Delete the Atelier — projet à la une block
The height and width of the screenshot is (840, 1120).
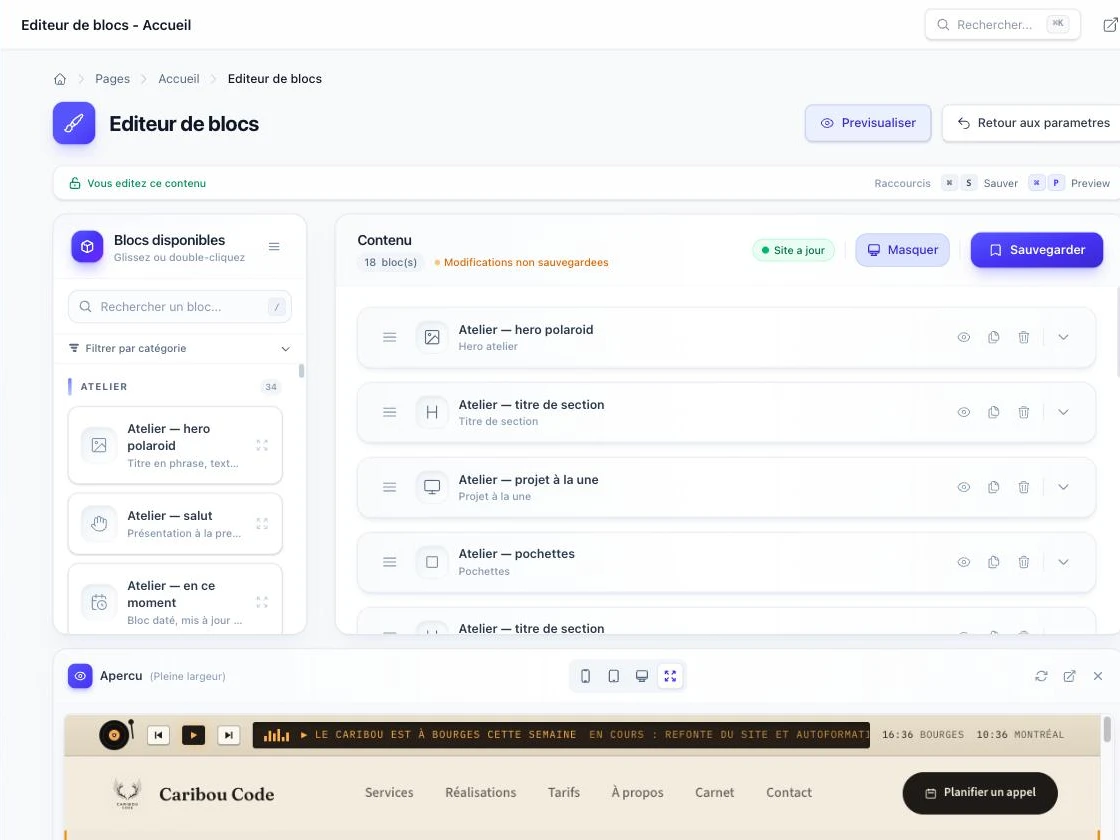pos(1024,487)
